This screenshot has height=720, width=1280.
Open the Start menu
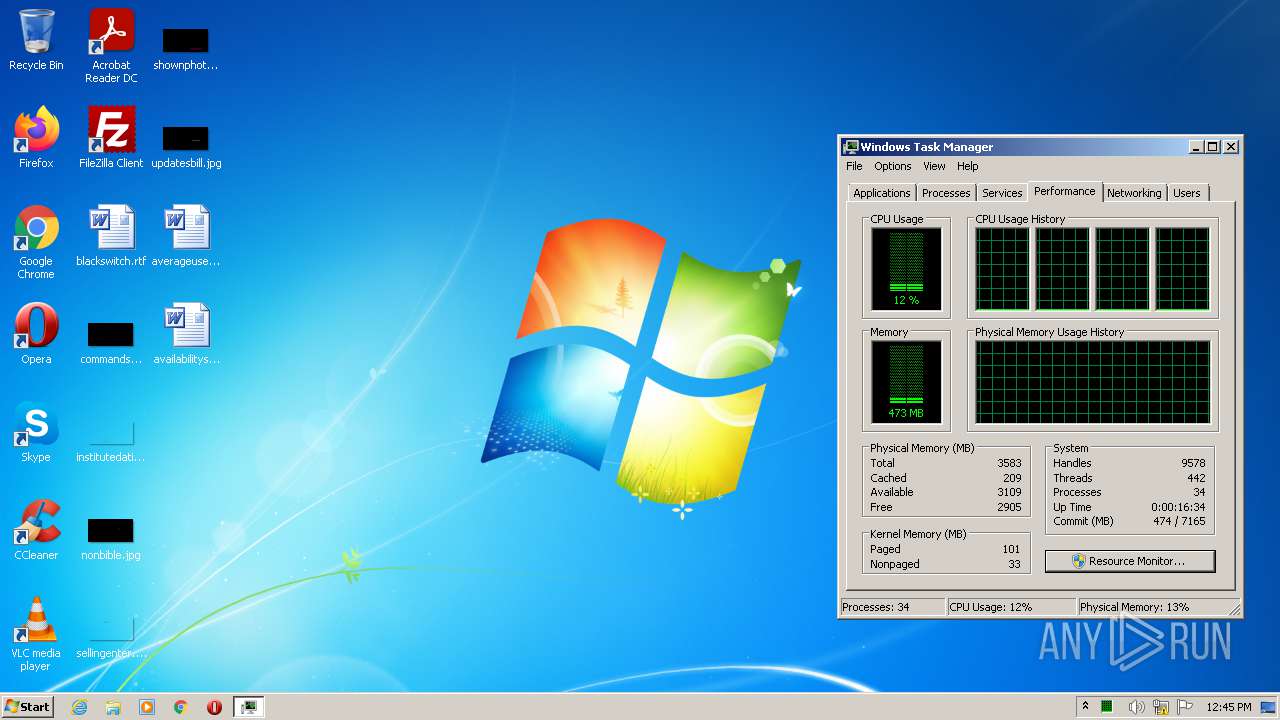coord(27,706)
